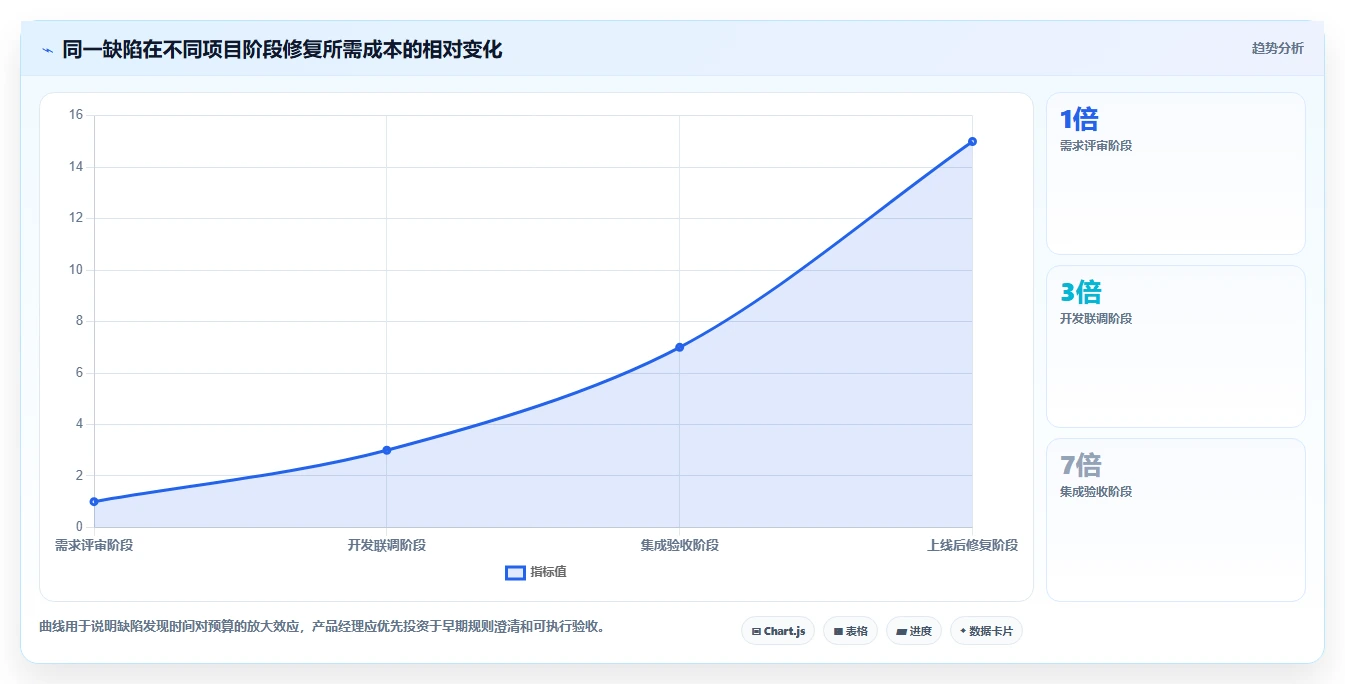Click x-axis label 开发联调阶段

[387, 545]
